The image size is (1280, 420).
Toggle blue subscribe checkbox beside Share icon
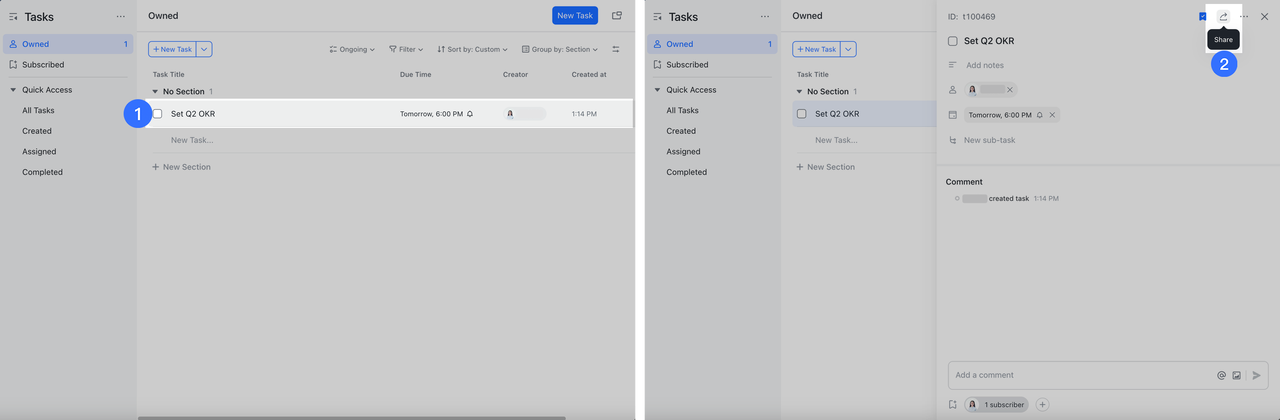coord(1202,17)
